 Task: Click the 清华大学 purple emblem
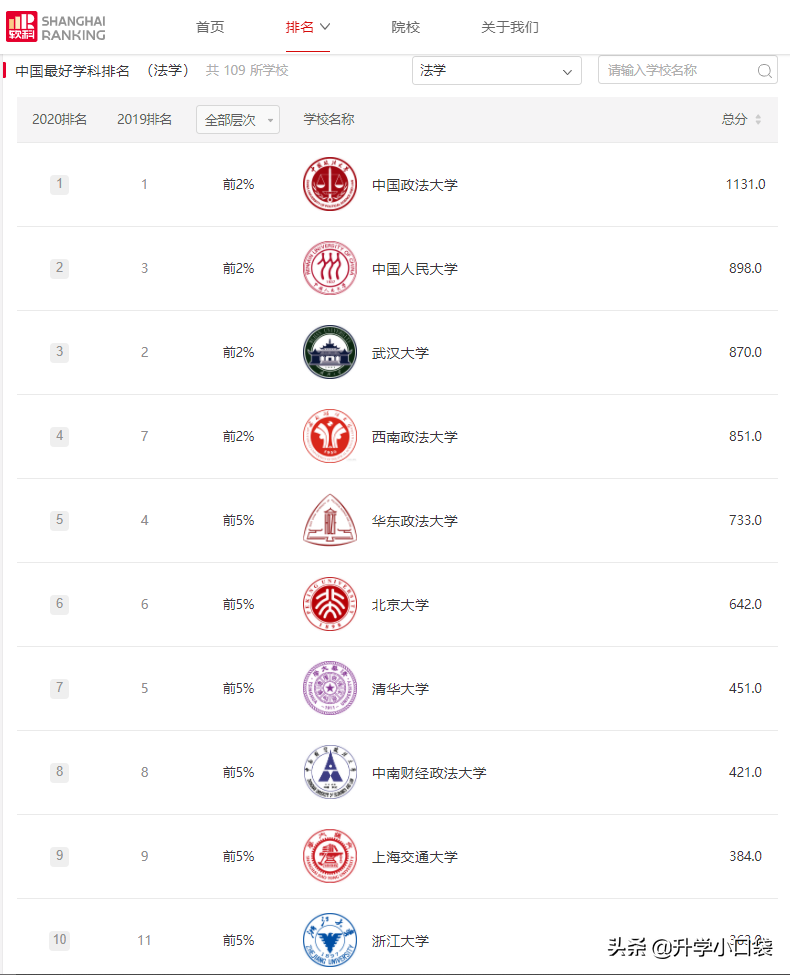click(x=330, y=688)
